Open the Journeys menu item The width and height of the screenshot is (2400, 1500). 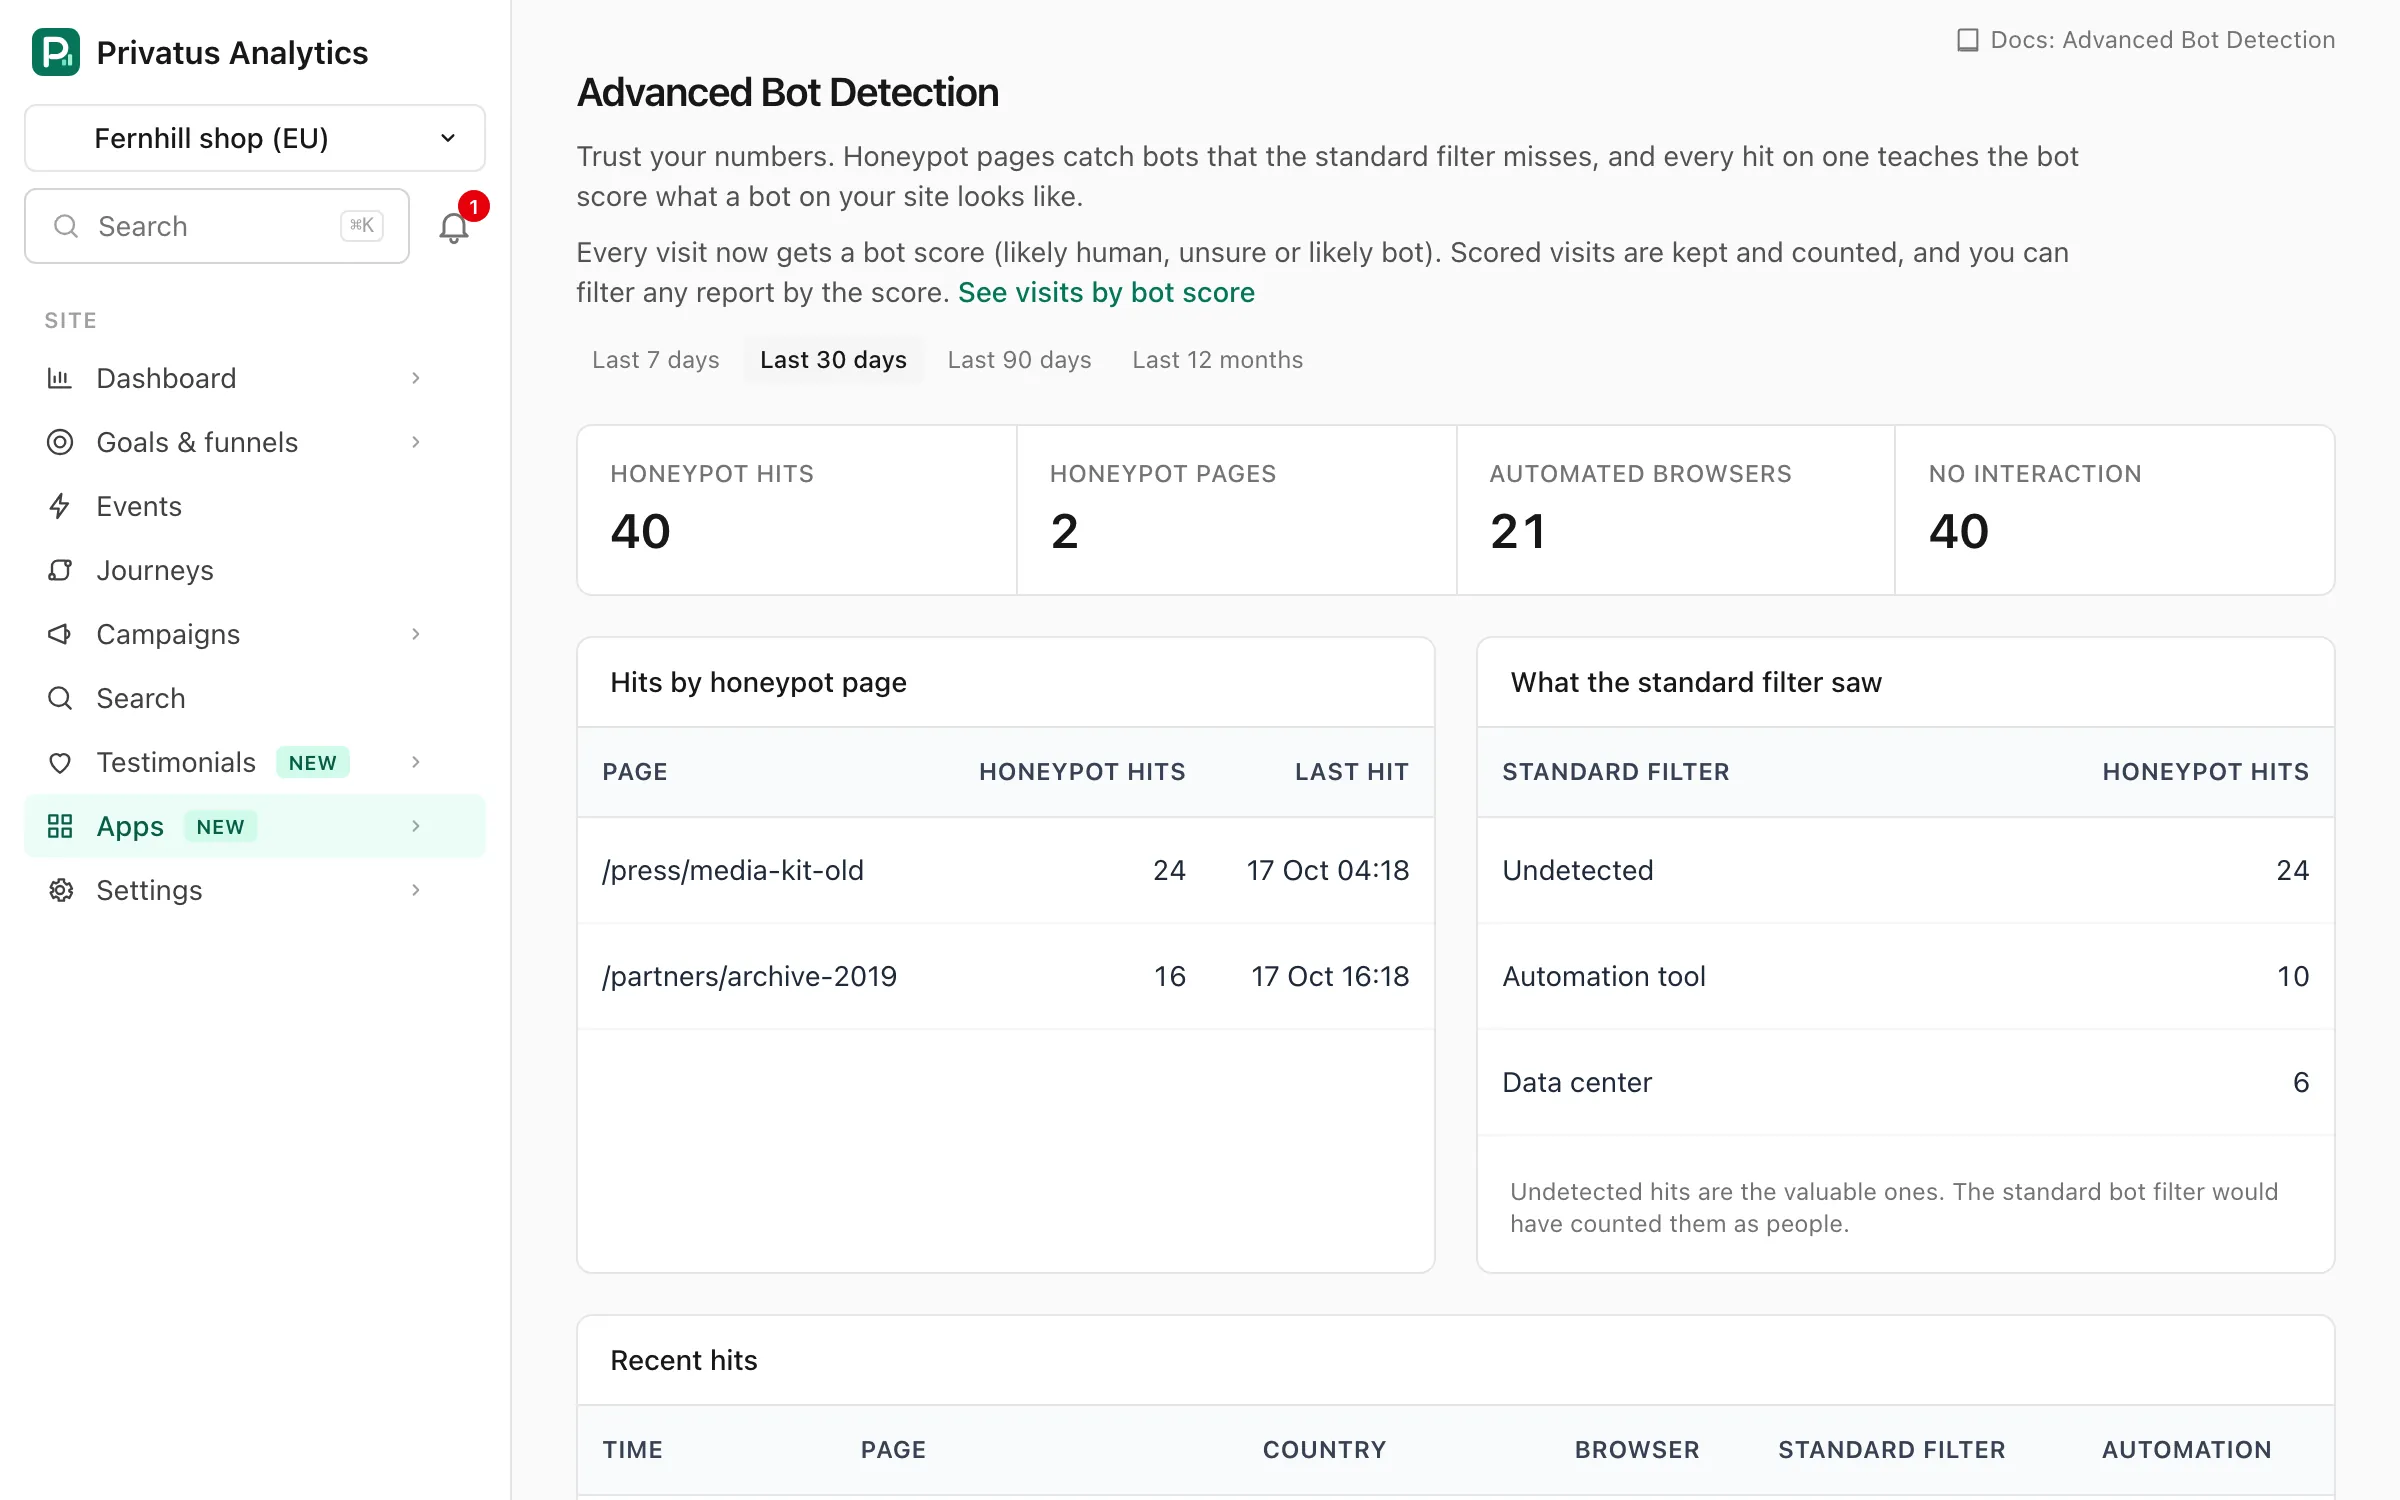pyautogui.click(x=255, y=570)
